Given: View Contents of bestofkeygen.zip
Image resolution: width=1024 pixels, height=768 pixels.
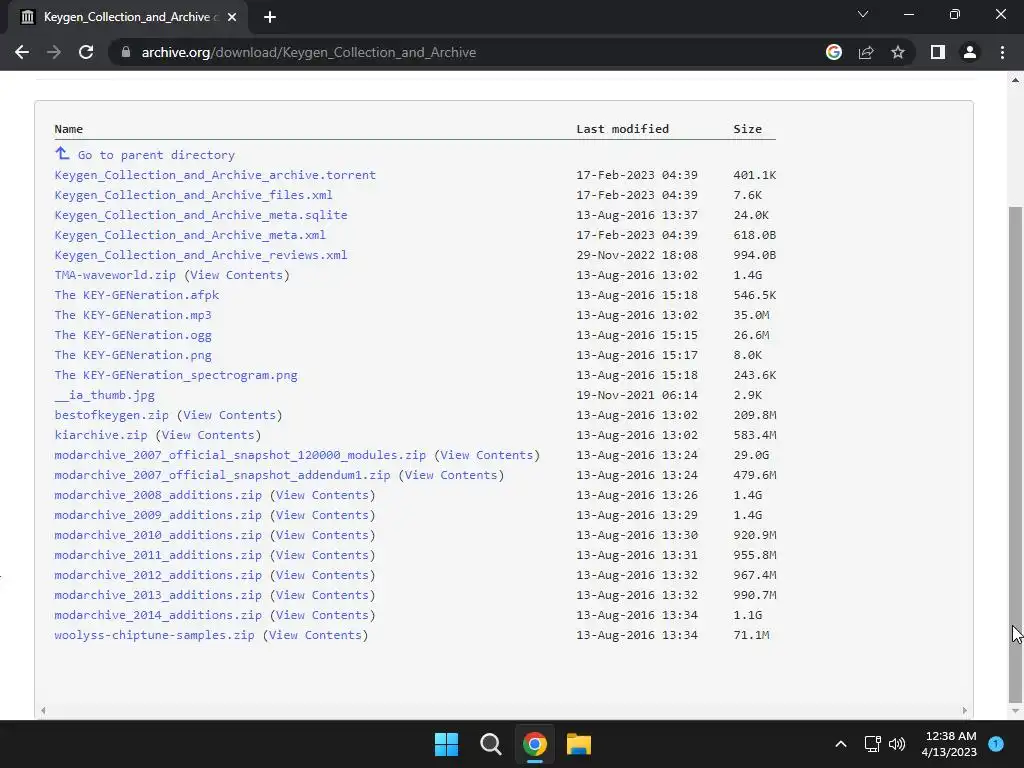Looking at the screenshot, I should (x=229, y=415).
